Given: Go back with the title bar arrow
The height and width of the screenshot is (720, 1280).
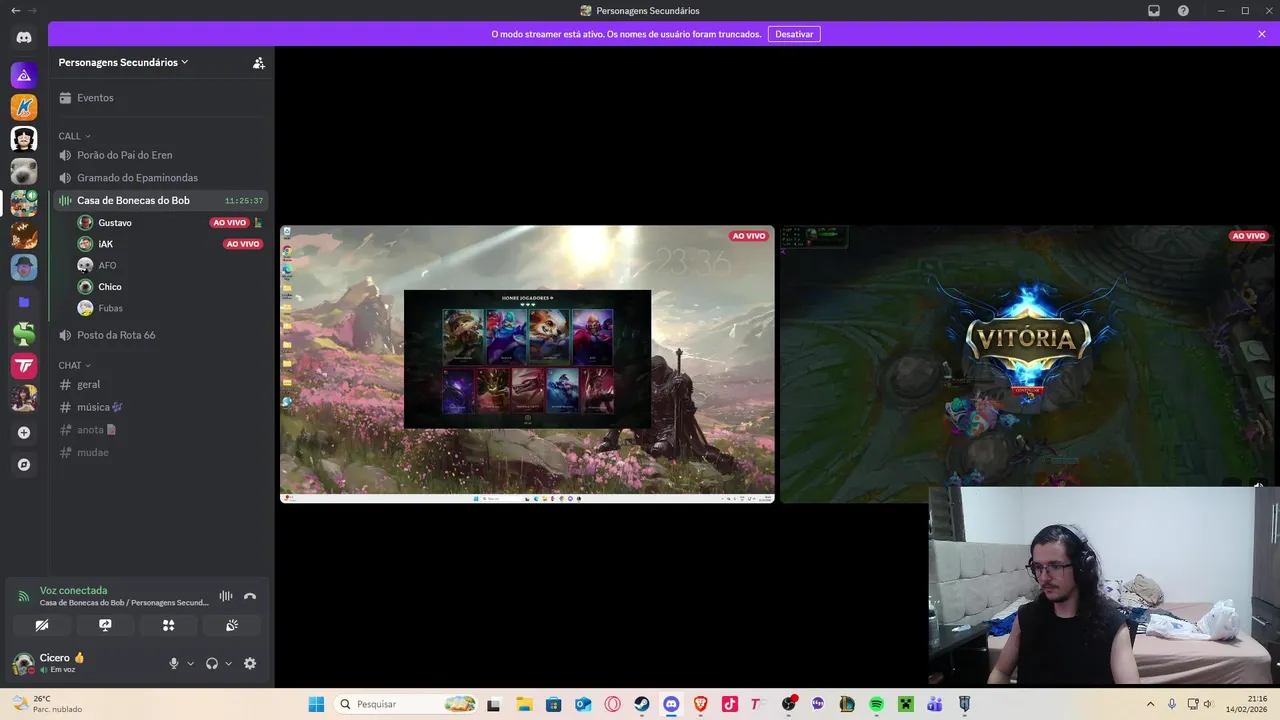Looking at the screenshot, I should (15, 11).
